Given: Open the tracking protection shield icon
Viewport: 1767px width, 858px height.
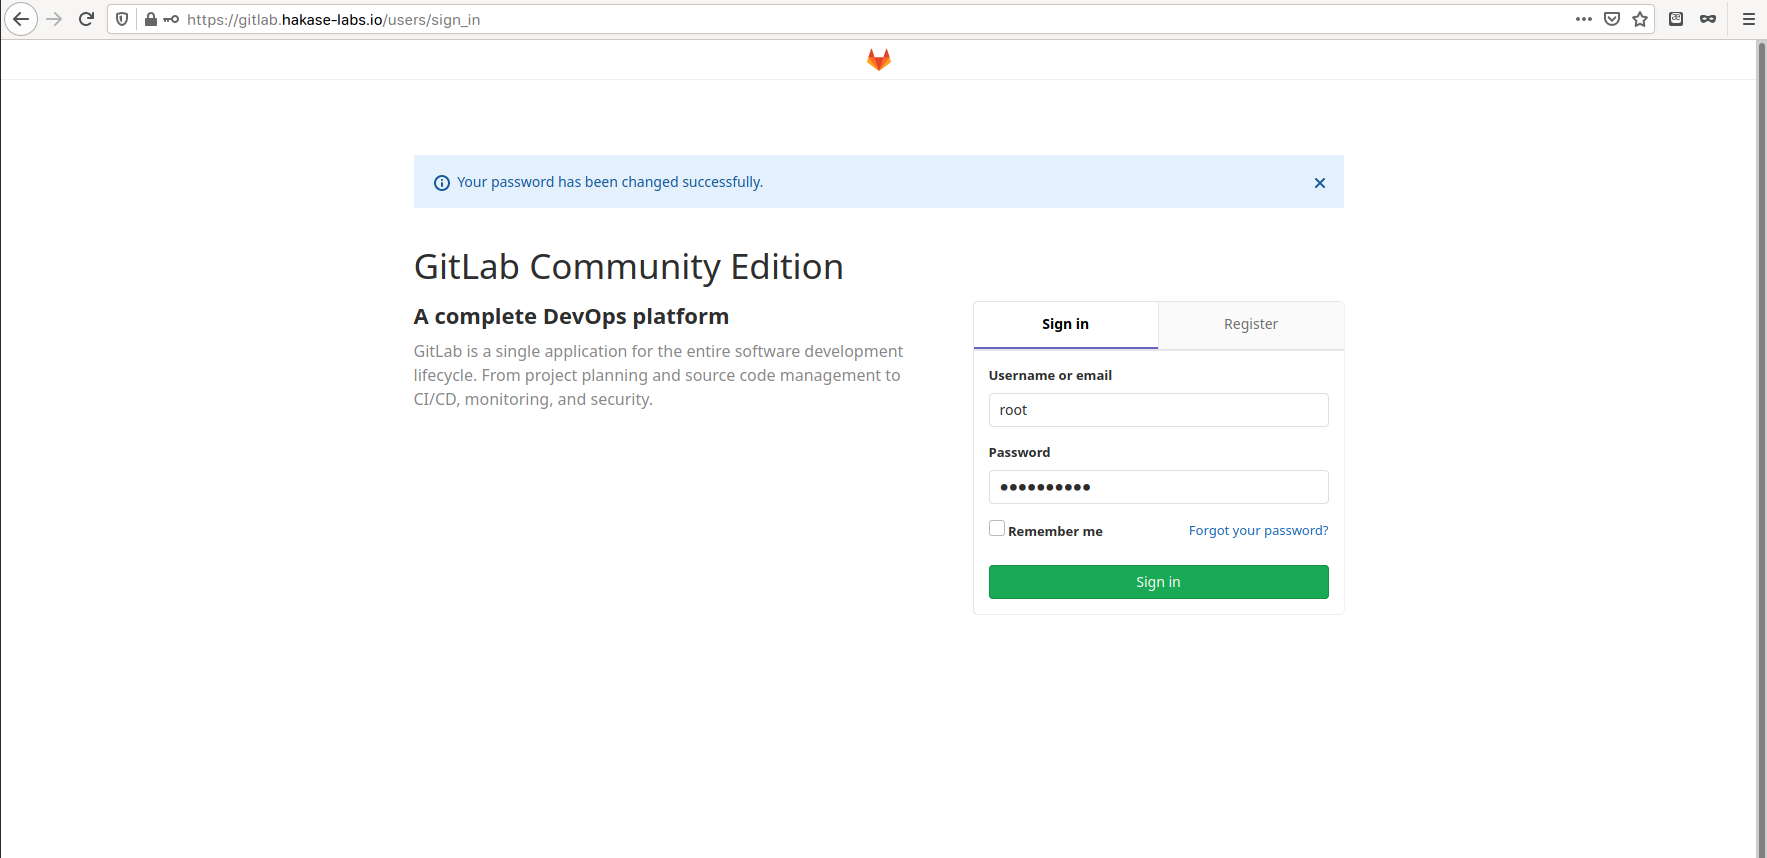Looking at the screenshot, I should click(122, 19).
